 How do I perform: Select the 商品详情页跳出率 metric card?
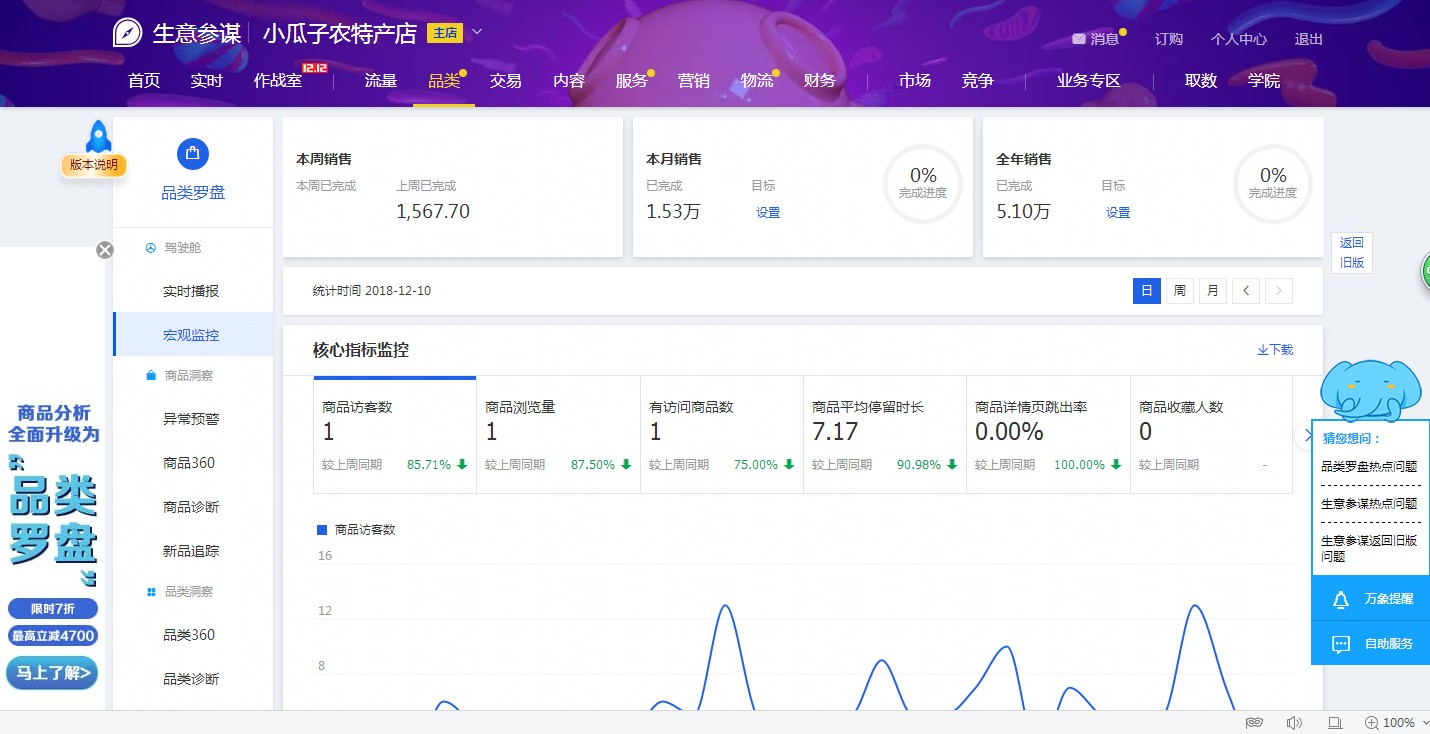point(1048,435)
